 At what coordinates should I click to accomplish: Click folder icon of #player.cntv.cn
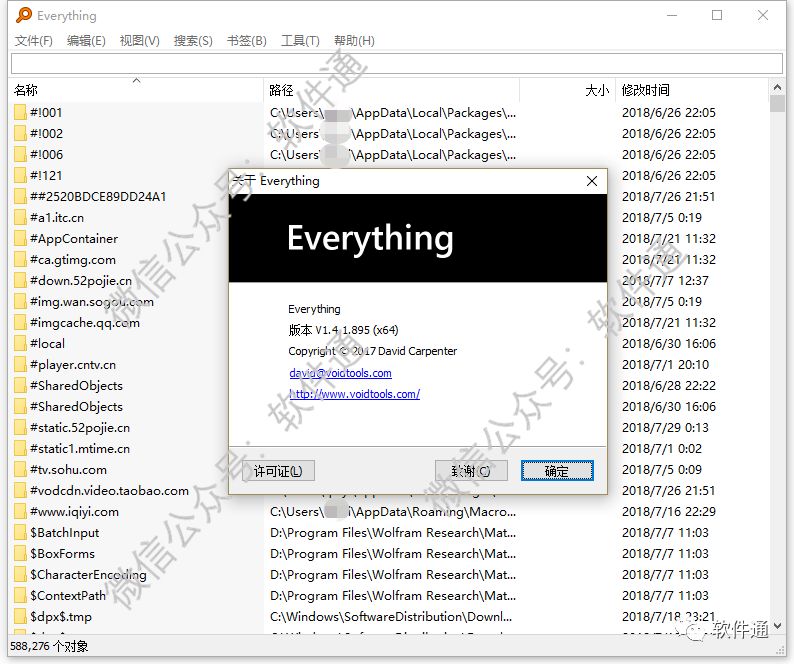[x=20, y=365]
